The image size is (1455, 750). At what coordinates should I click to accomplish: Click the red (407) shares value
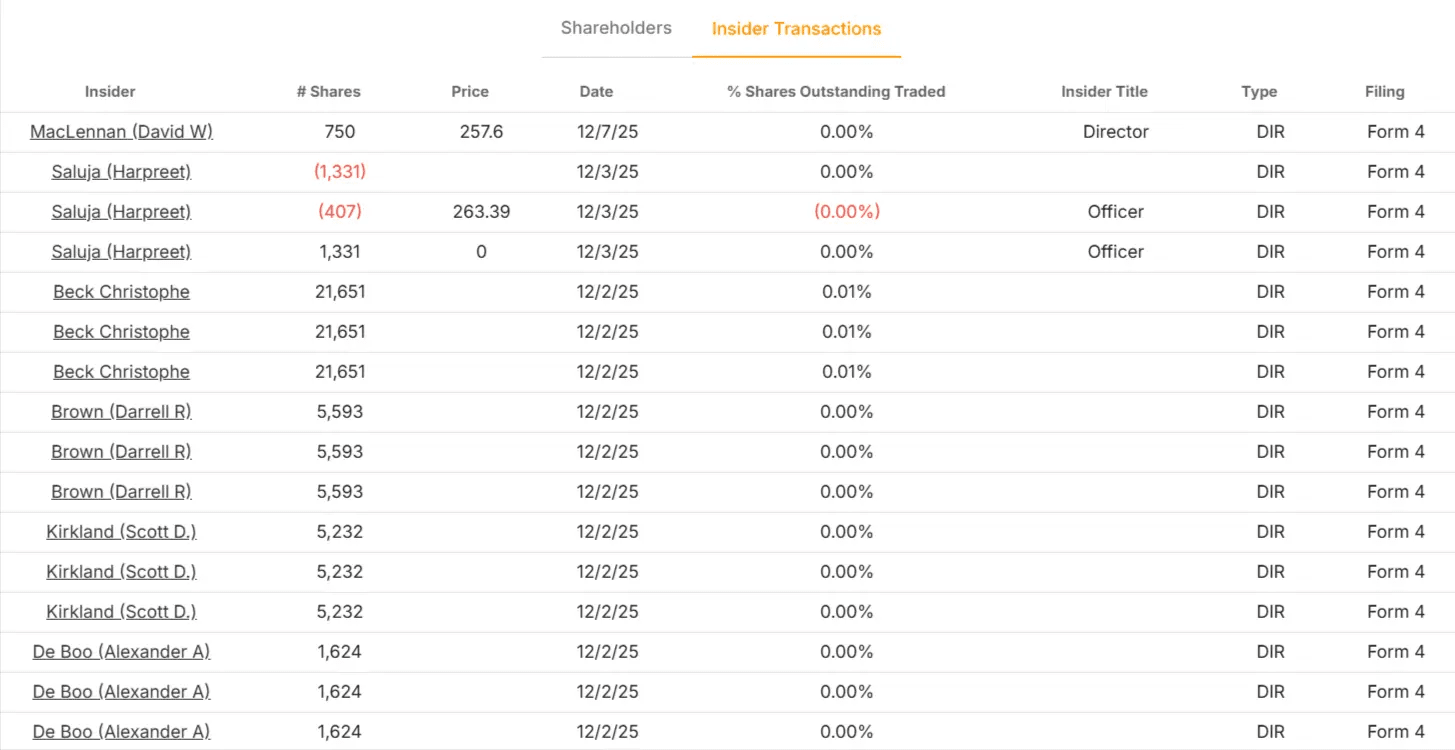tap(340, 212)
